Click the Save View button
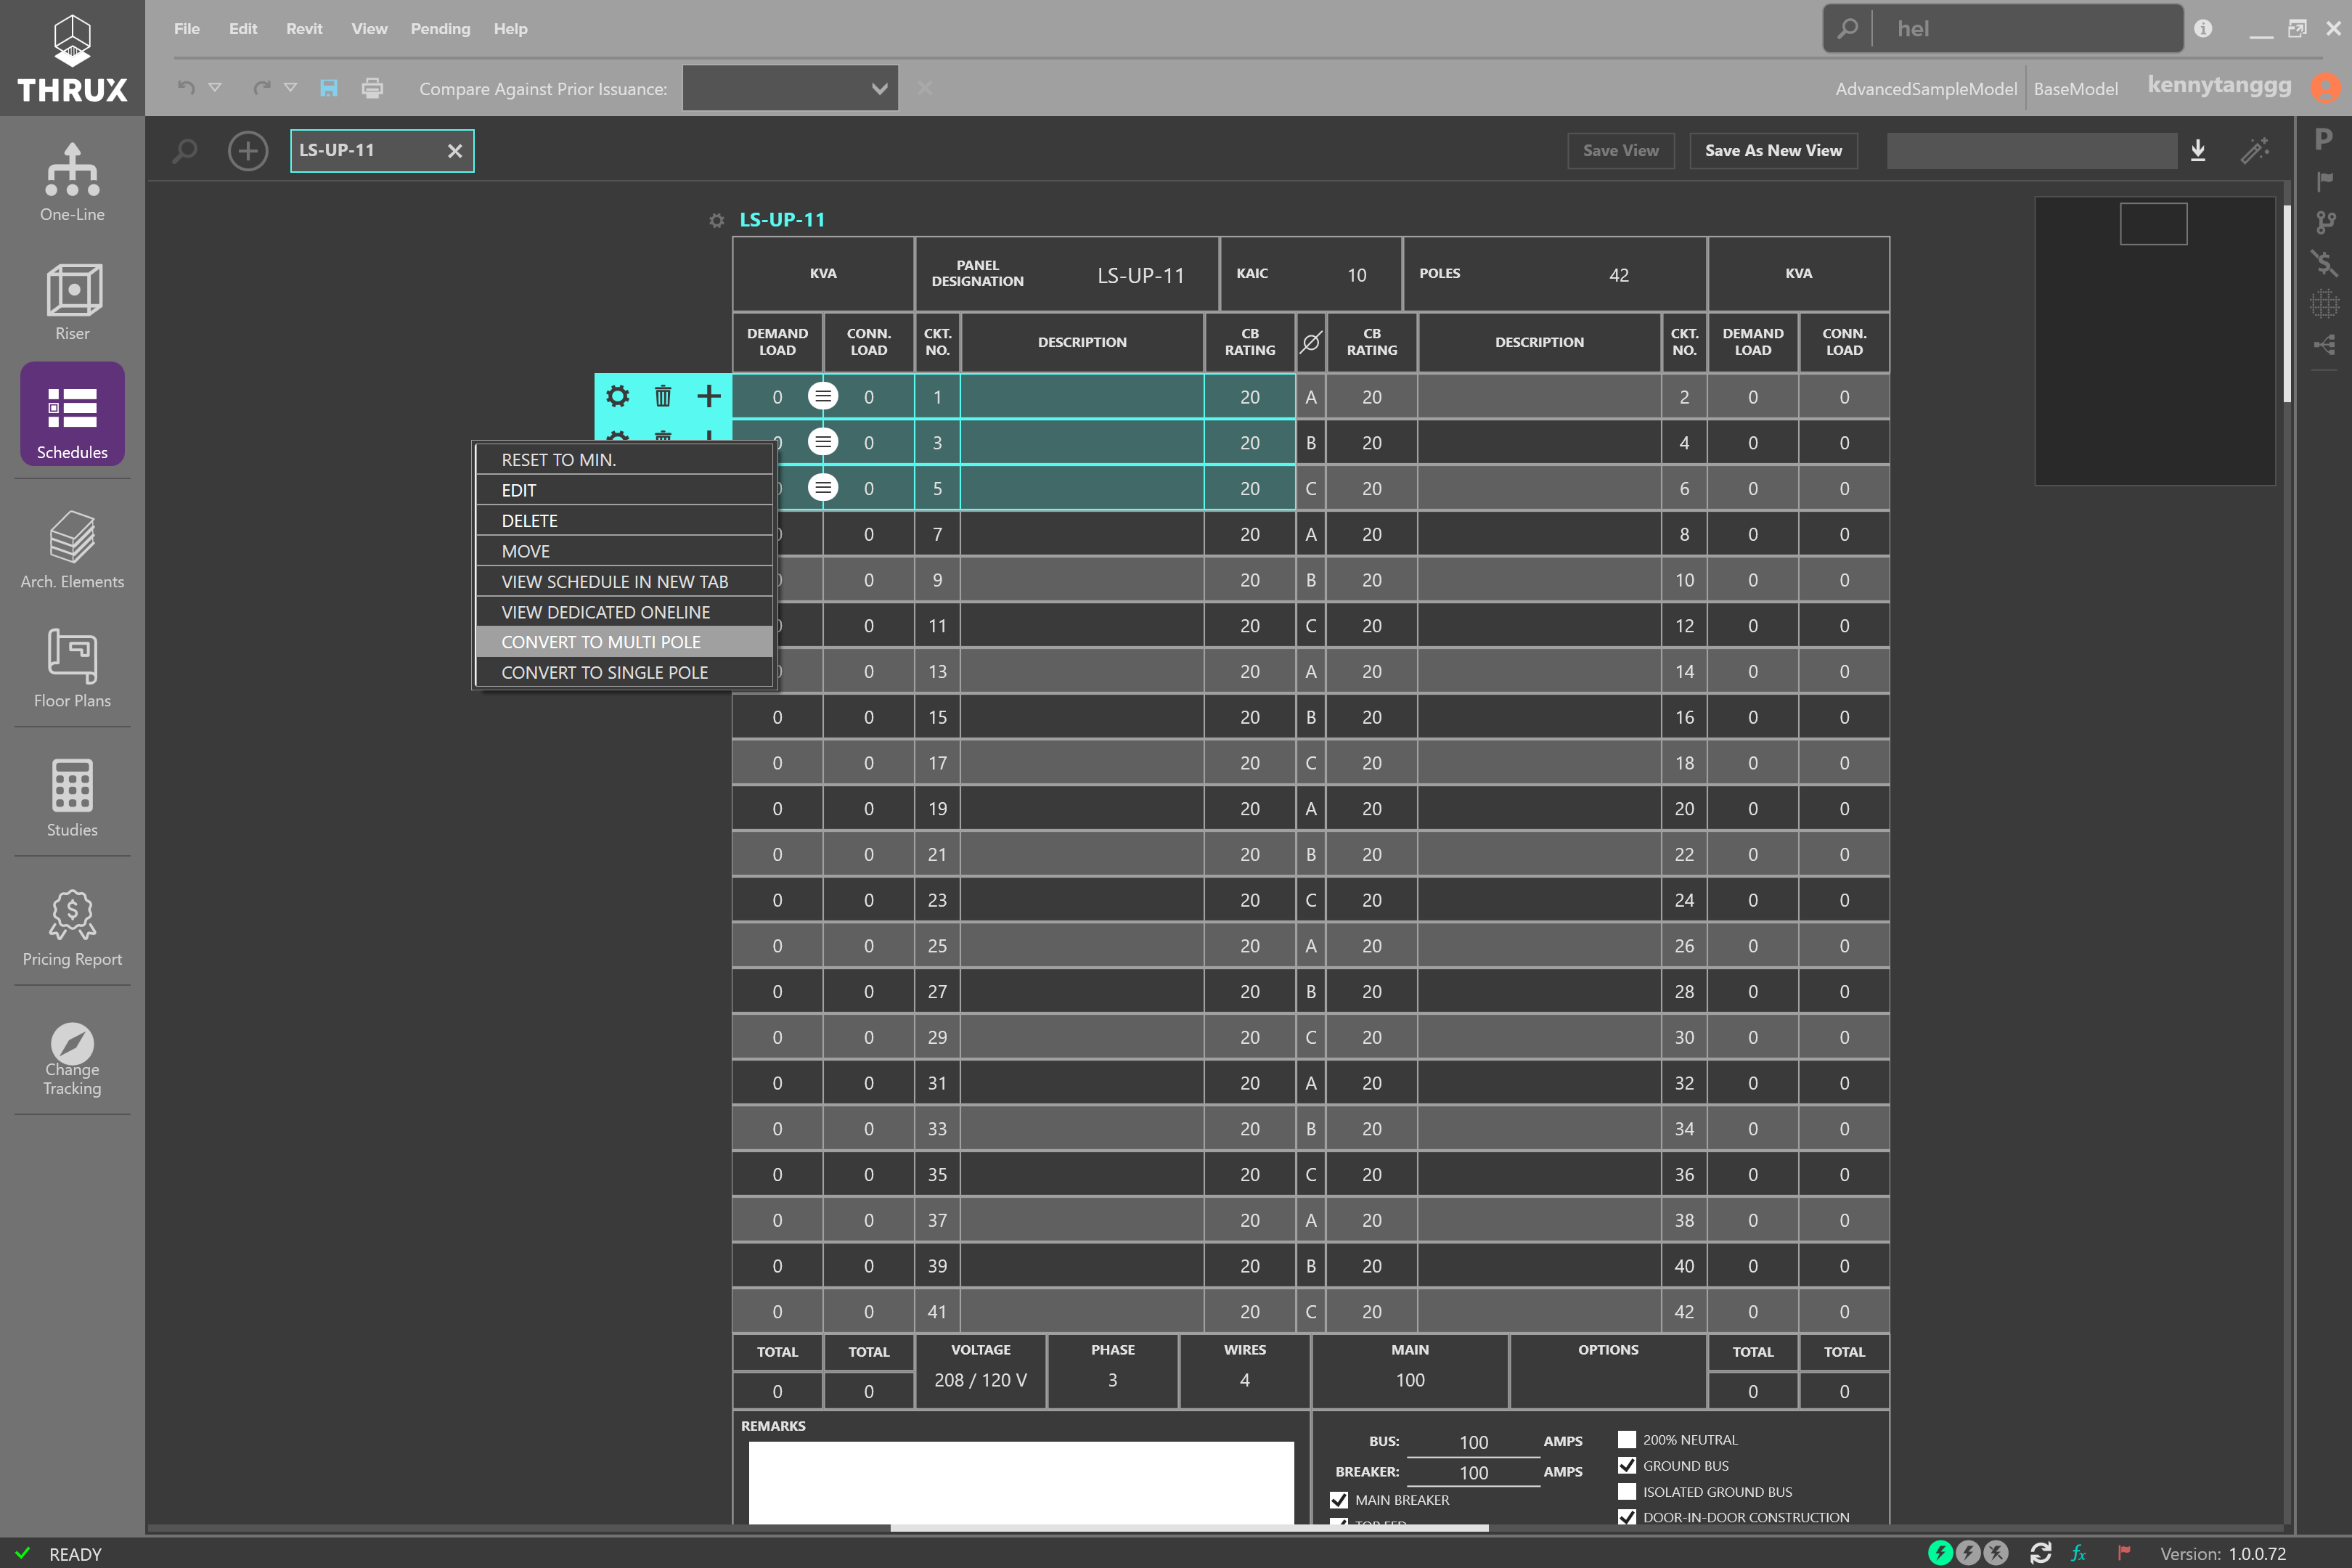 point(1620,151)
